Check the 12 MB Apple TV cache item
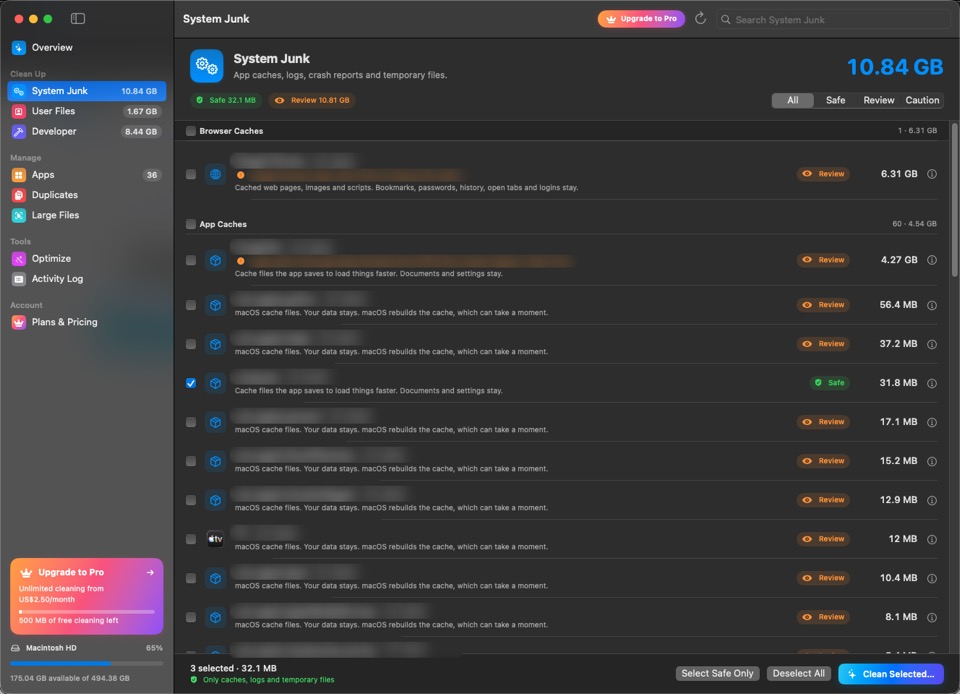Viewport: 960px width, 694px height. click(191, 539)
